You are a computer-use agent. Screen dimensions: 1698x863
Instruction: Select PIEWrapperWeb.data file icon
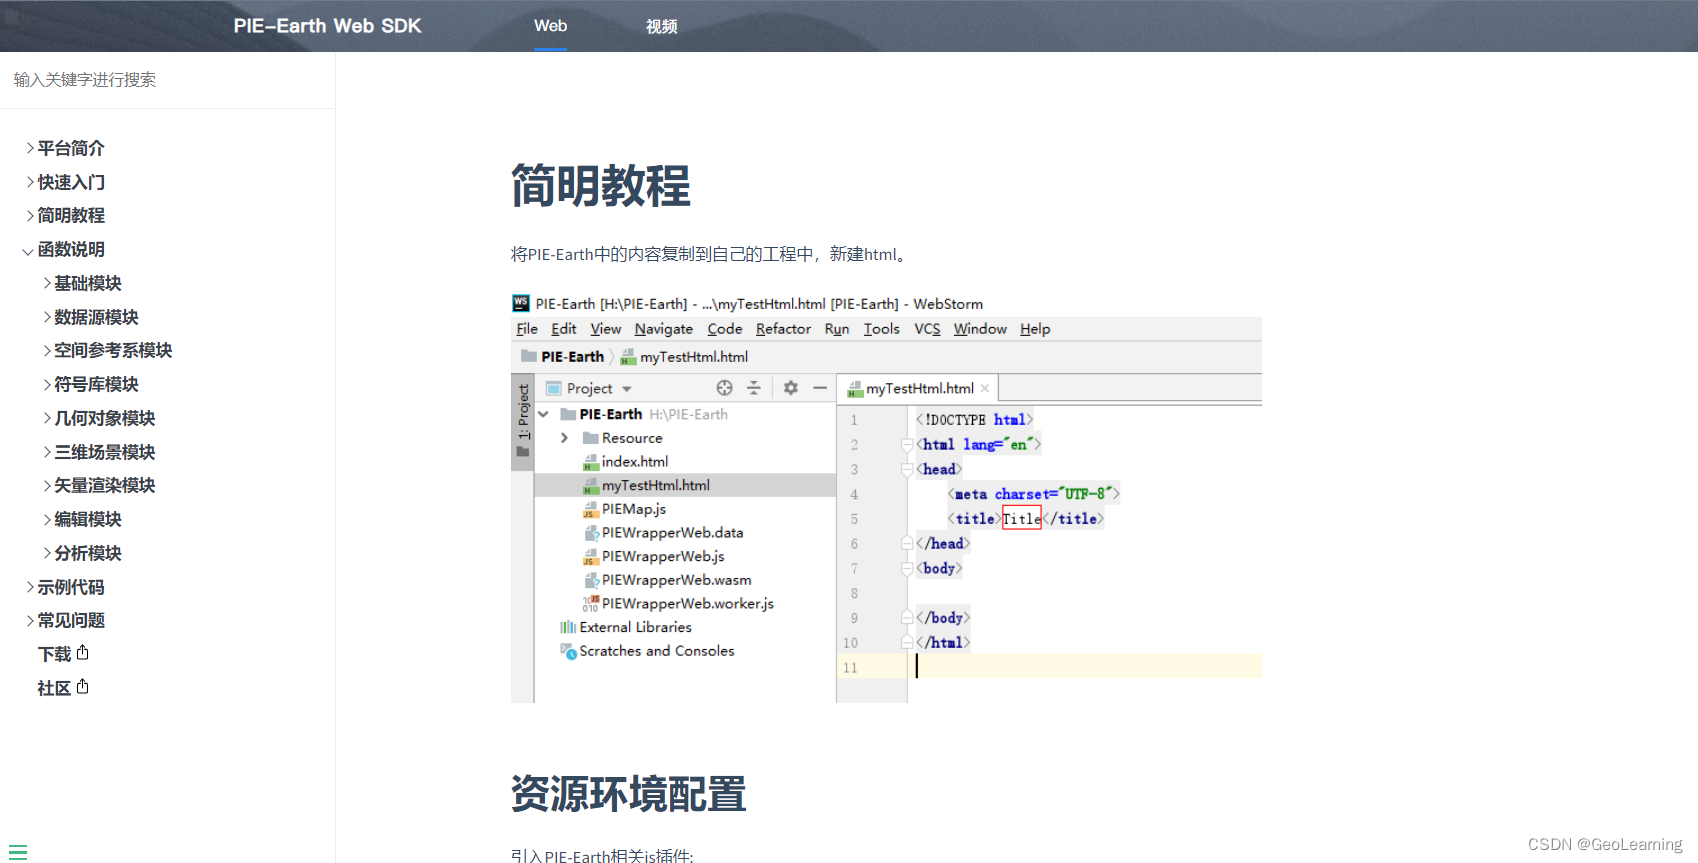point(591,533)
